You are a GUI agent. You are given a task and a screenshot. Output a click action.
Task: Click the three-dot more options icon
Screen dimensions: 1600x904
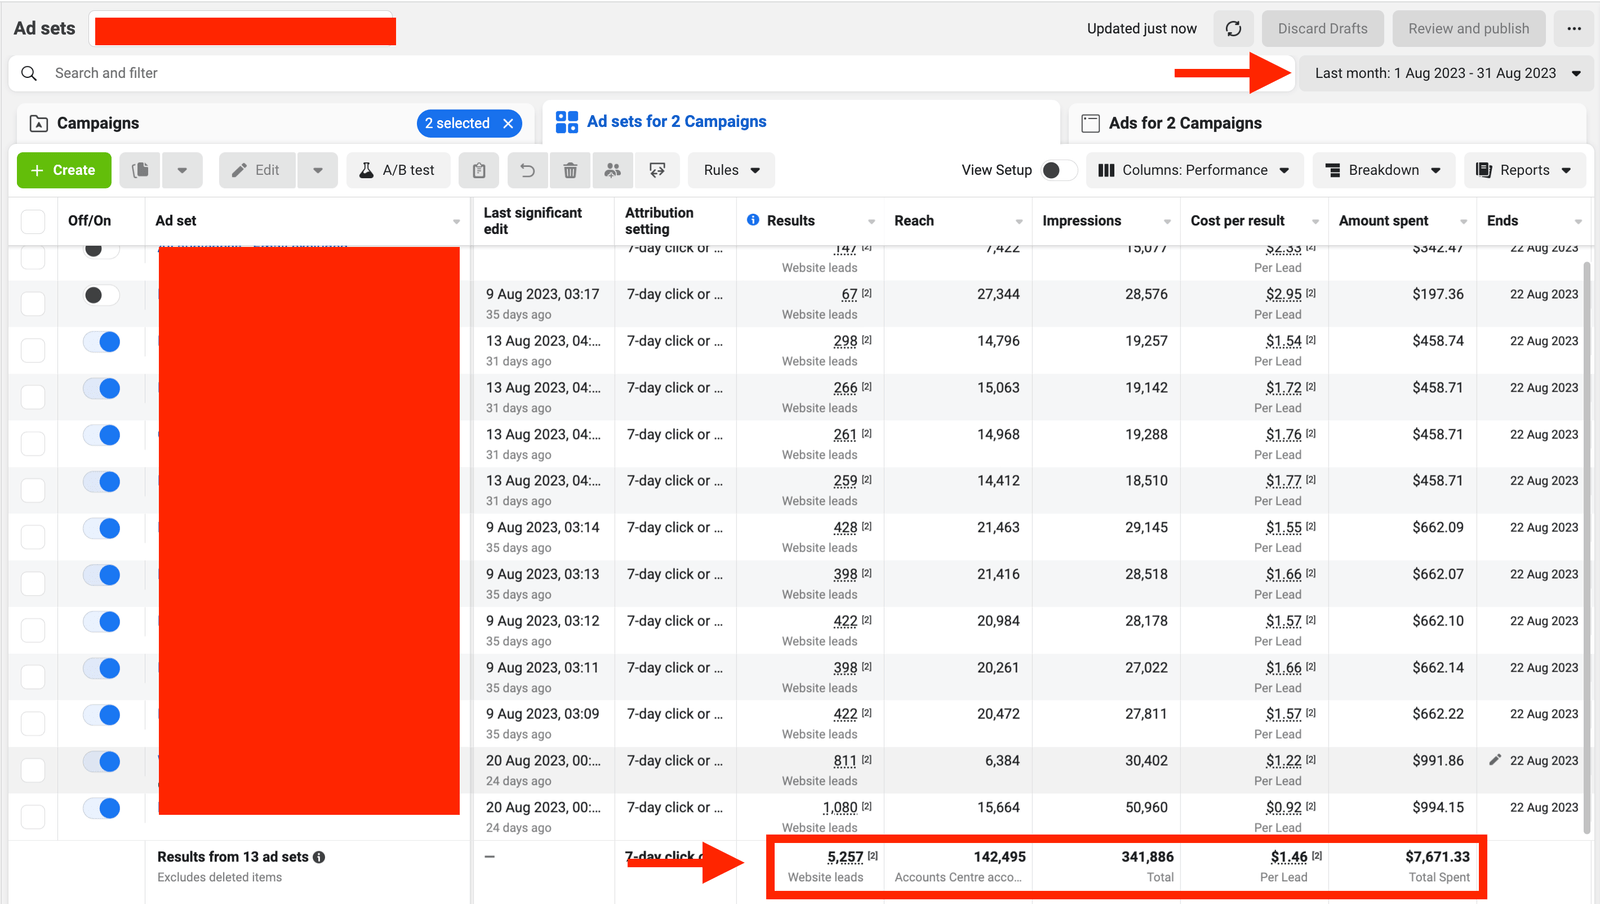(1574, 29)
